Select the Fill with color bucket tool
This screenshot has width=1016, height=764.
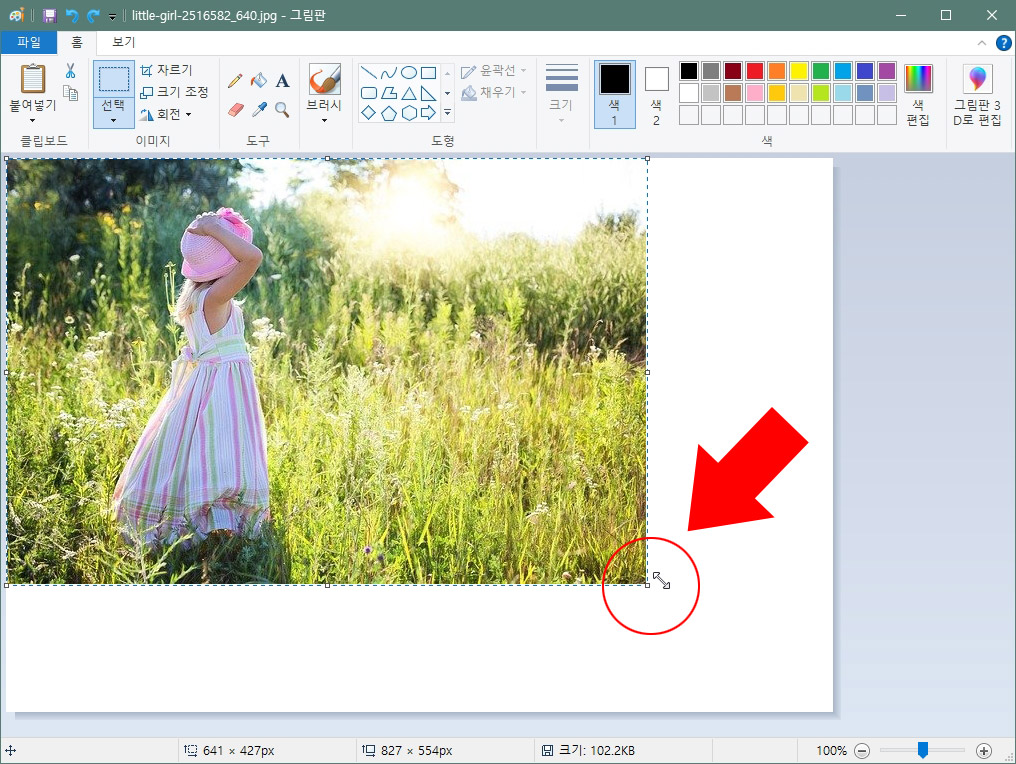pos(259,81)
